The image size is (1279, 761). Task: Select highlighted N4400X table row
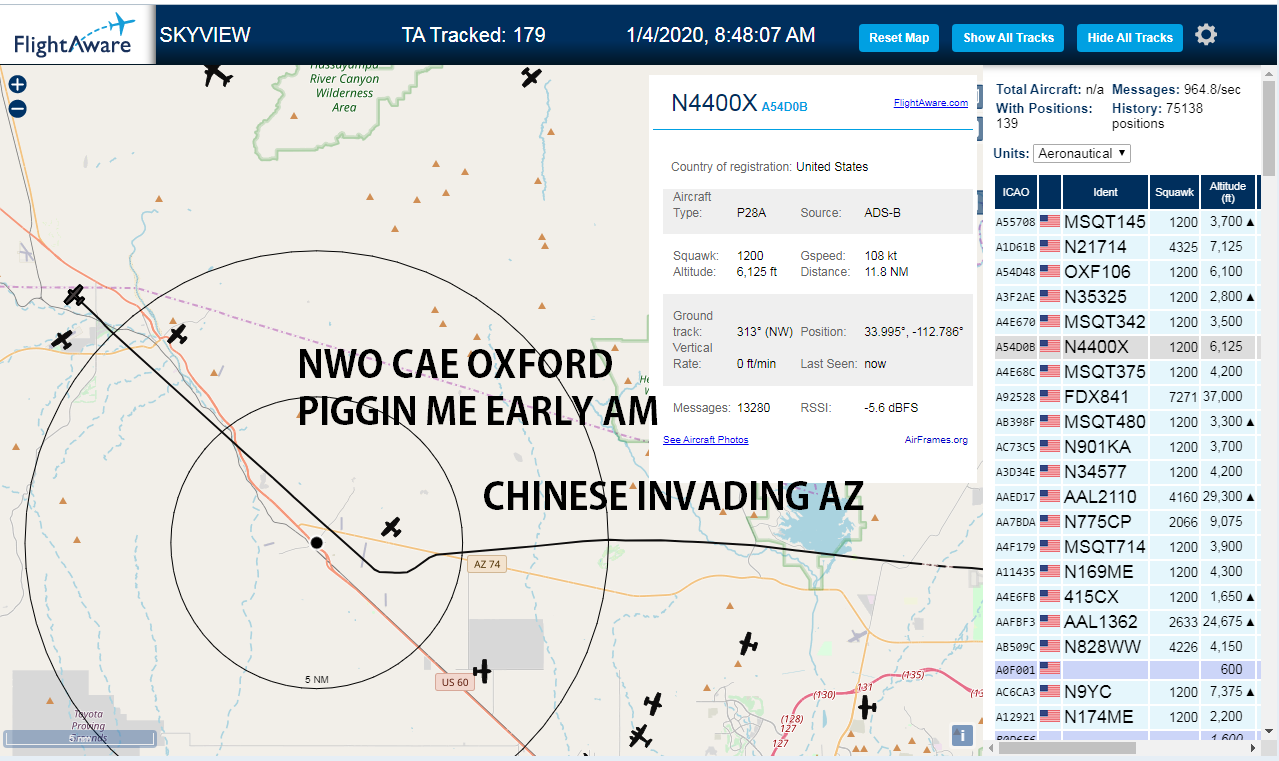click(x=1126, y=347)
